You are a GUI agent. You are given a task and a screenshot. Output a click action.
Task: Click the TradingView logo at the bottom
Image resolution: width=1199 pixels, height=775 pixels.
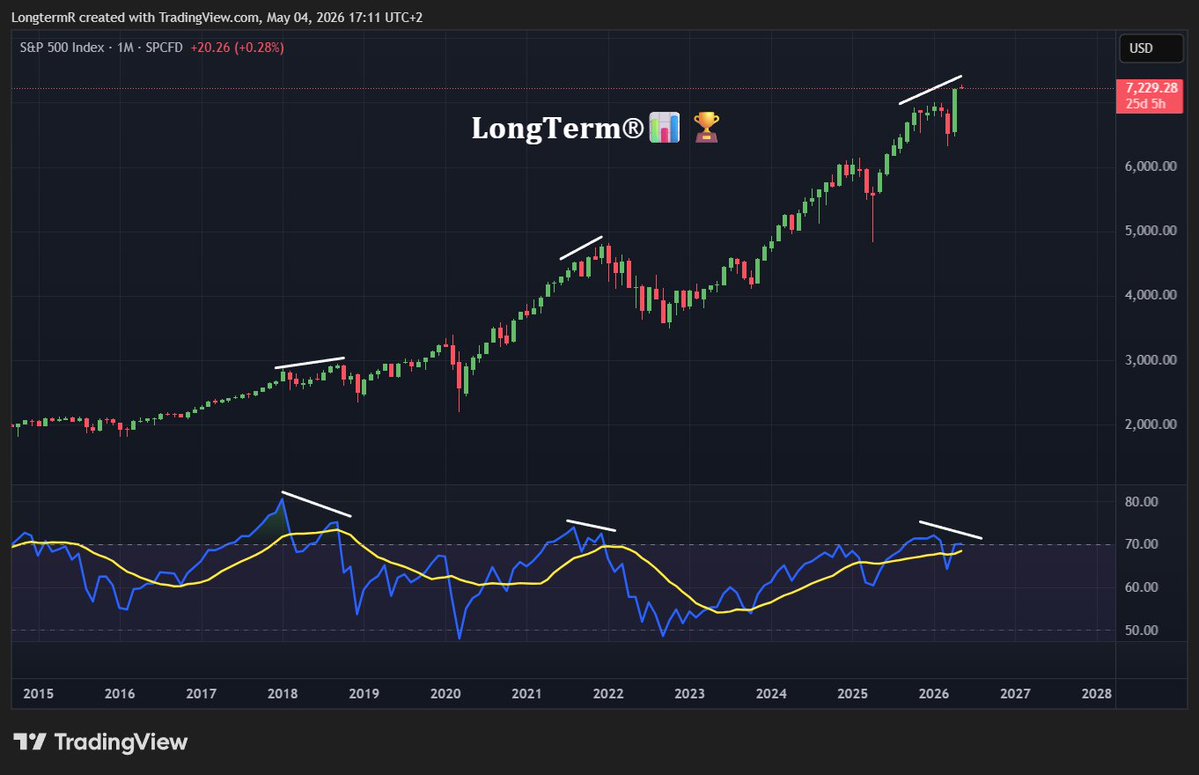coord(100,742)
